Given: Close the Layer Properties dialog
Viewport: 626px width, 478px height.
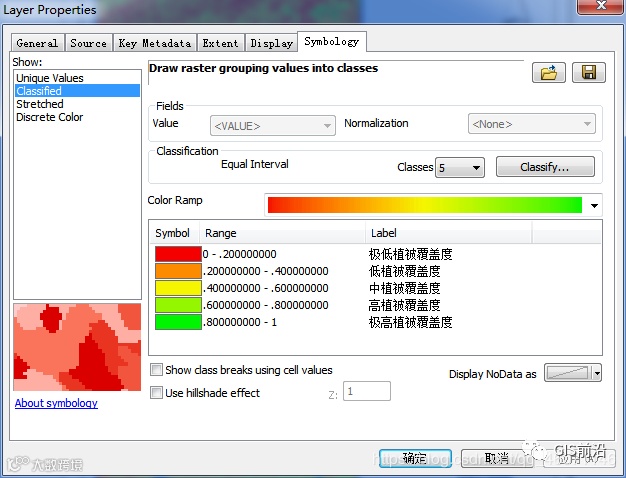Looking at the screenshot, I should tap(601, 6).
